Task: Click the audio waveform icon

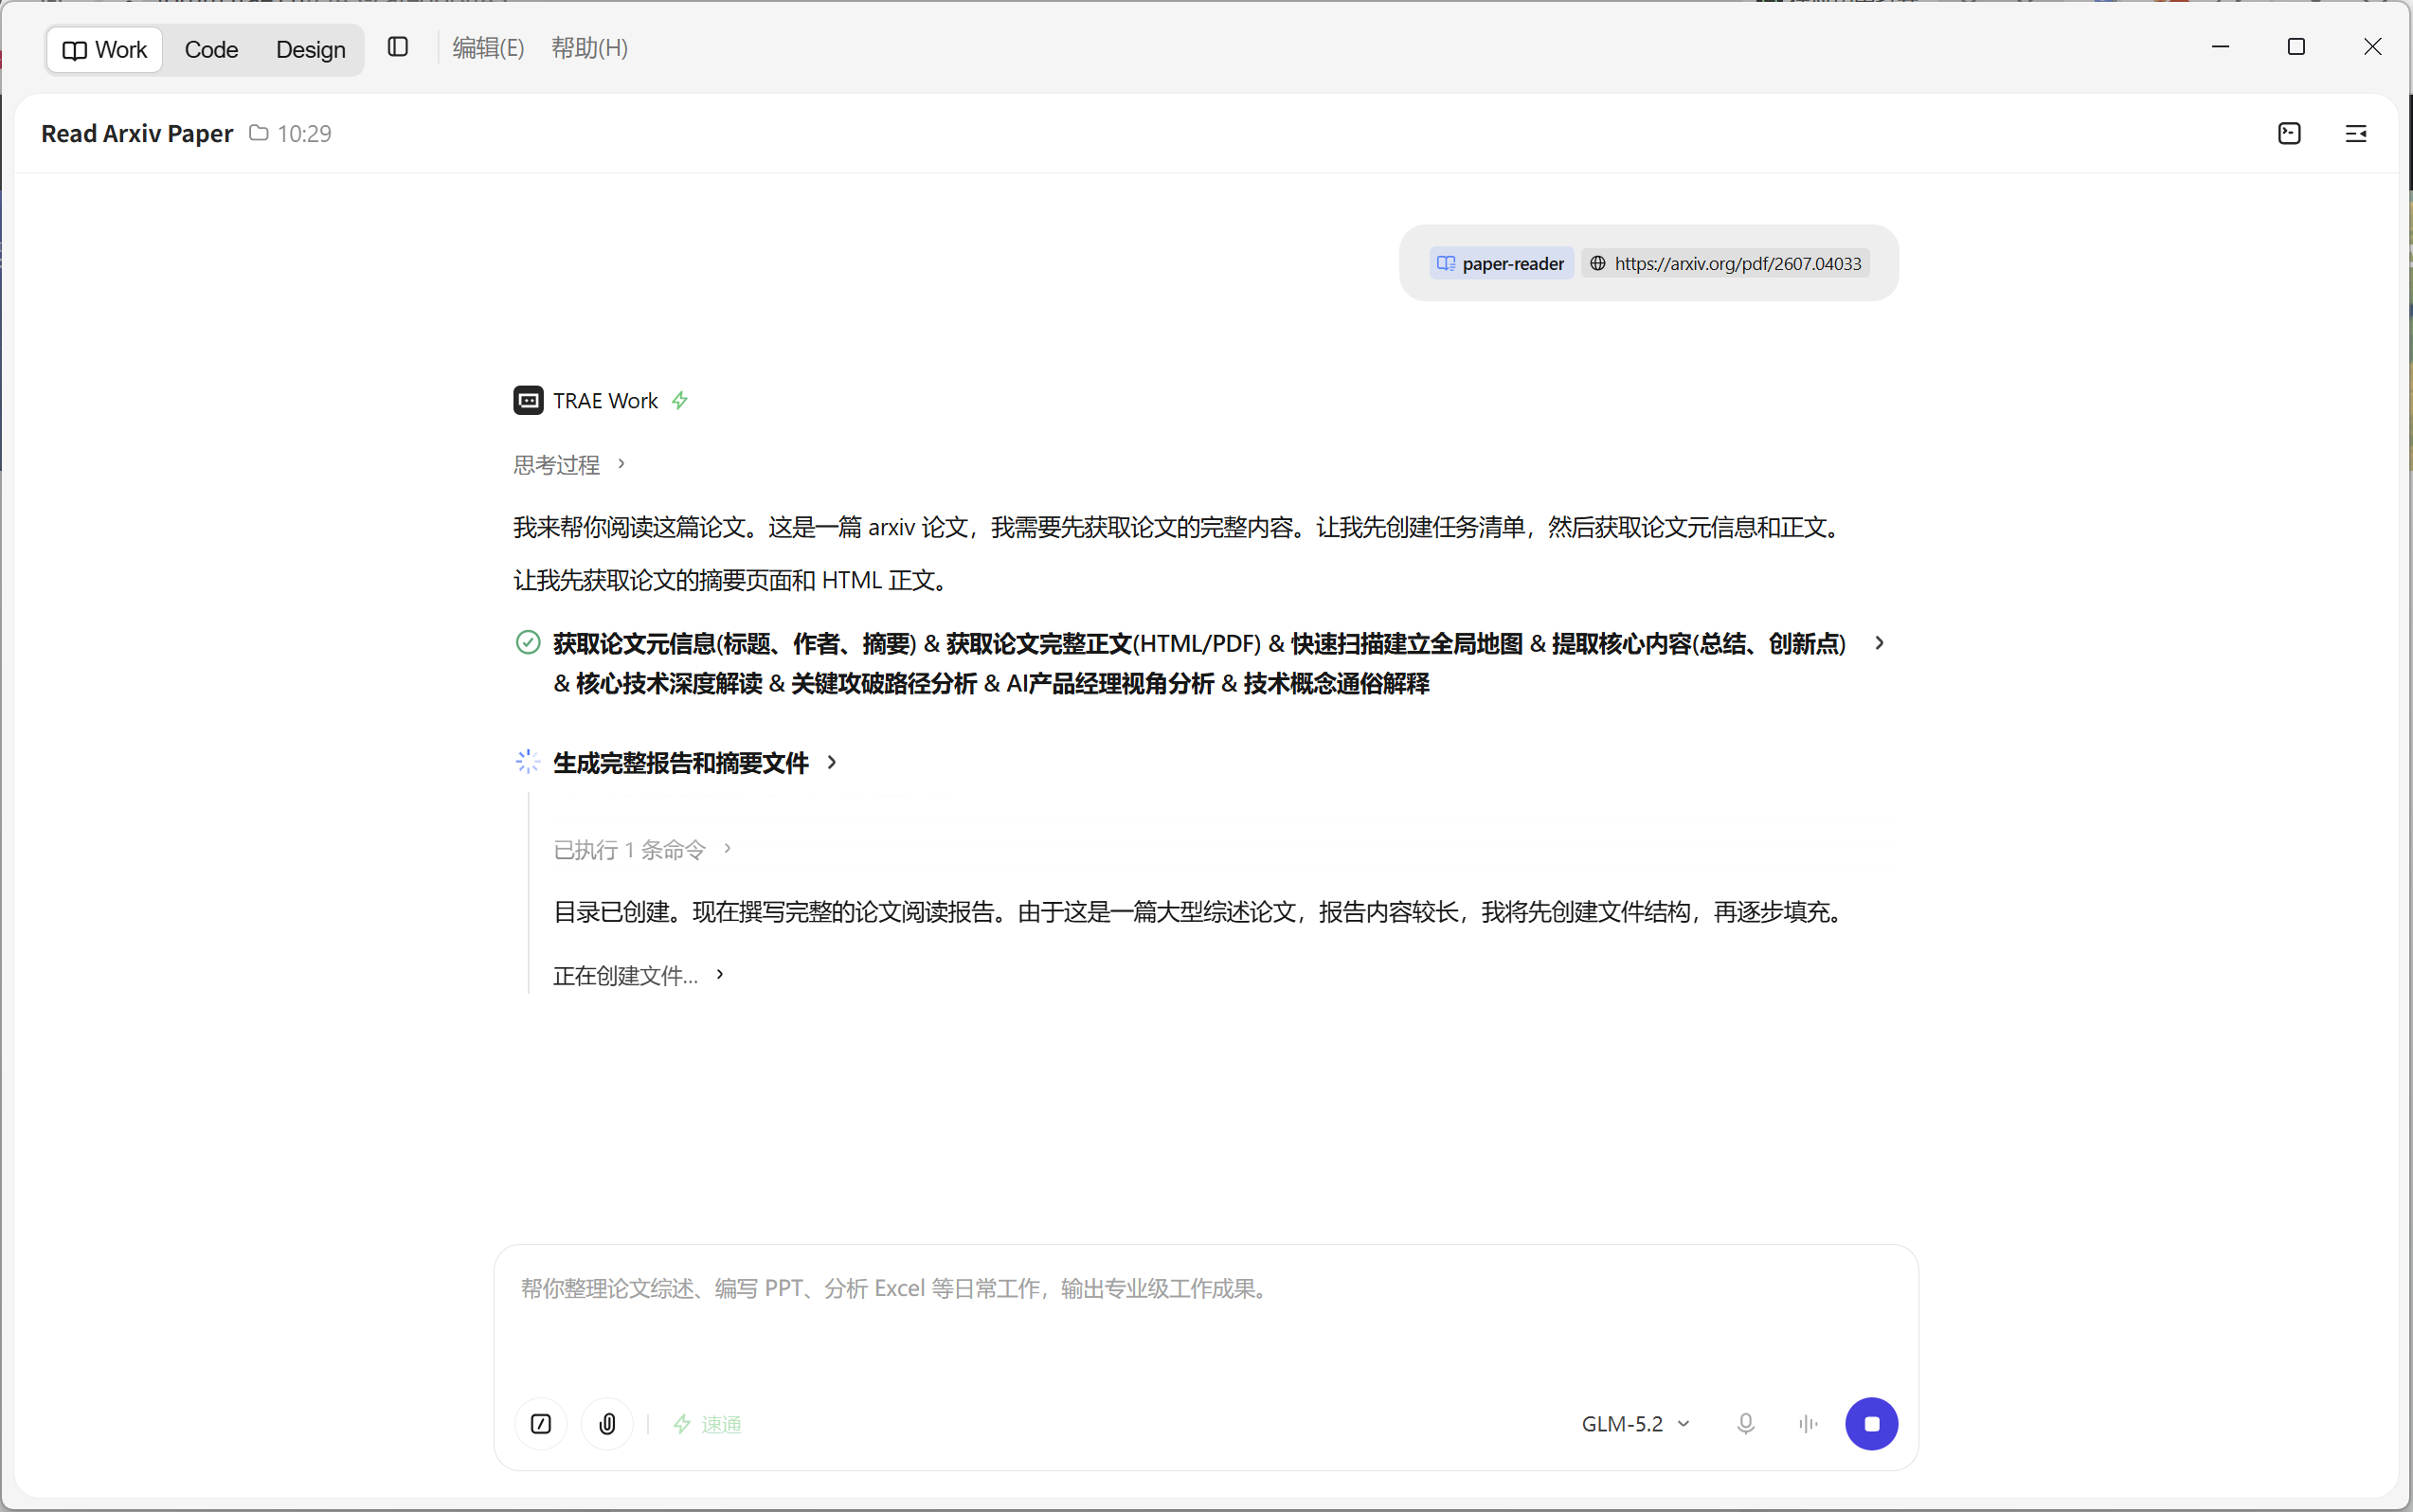Action: point(1808,1423)
